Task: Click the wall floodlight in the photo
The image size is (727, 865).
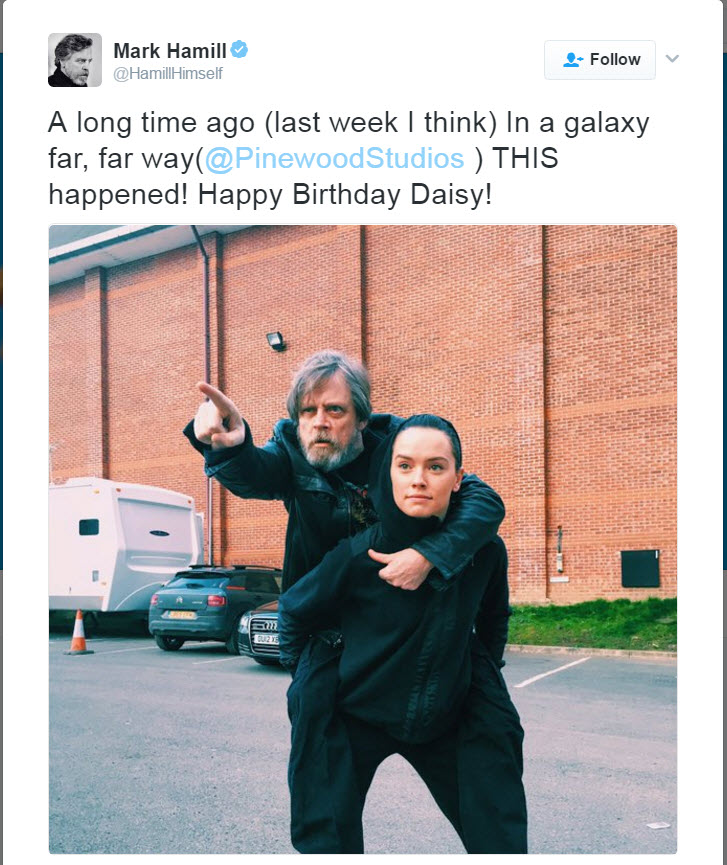Action: click(276, 341)
